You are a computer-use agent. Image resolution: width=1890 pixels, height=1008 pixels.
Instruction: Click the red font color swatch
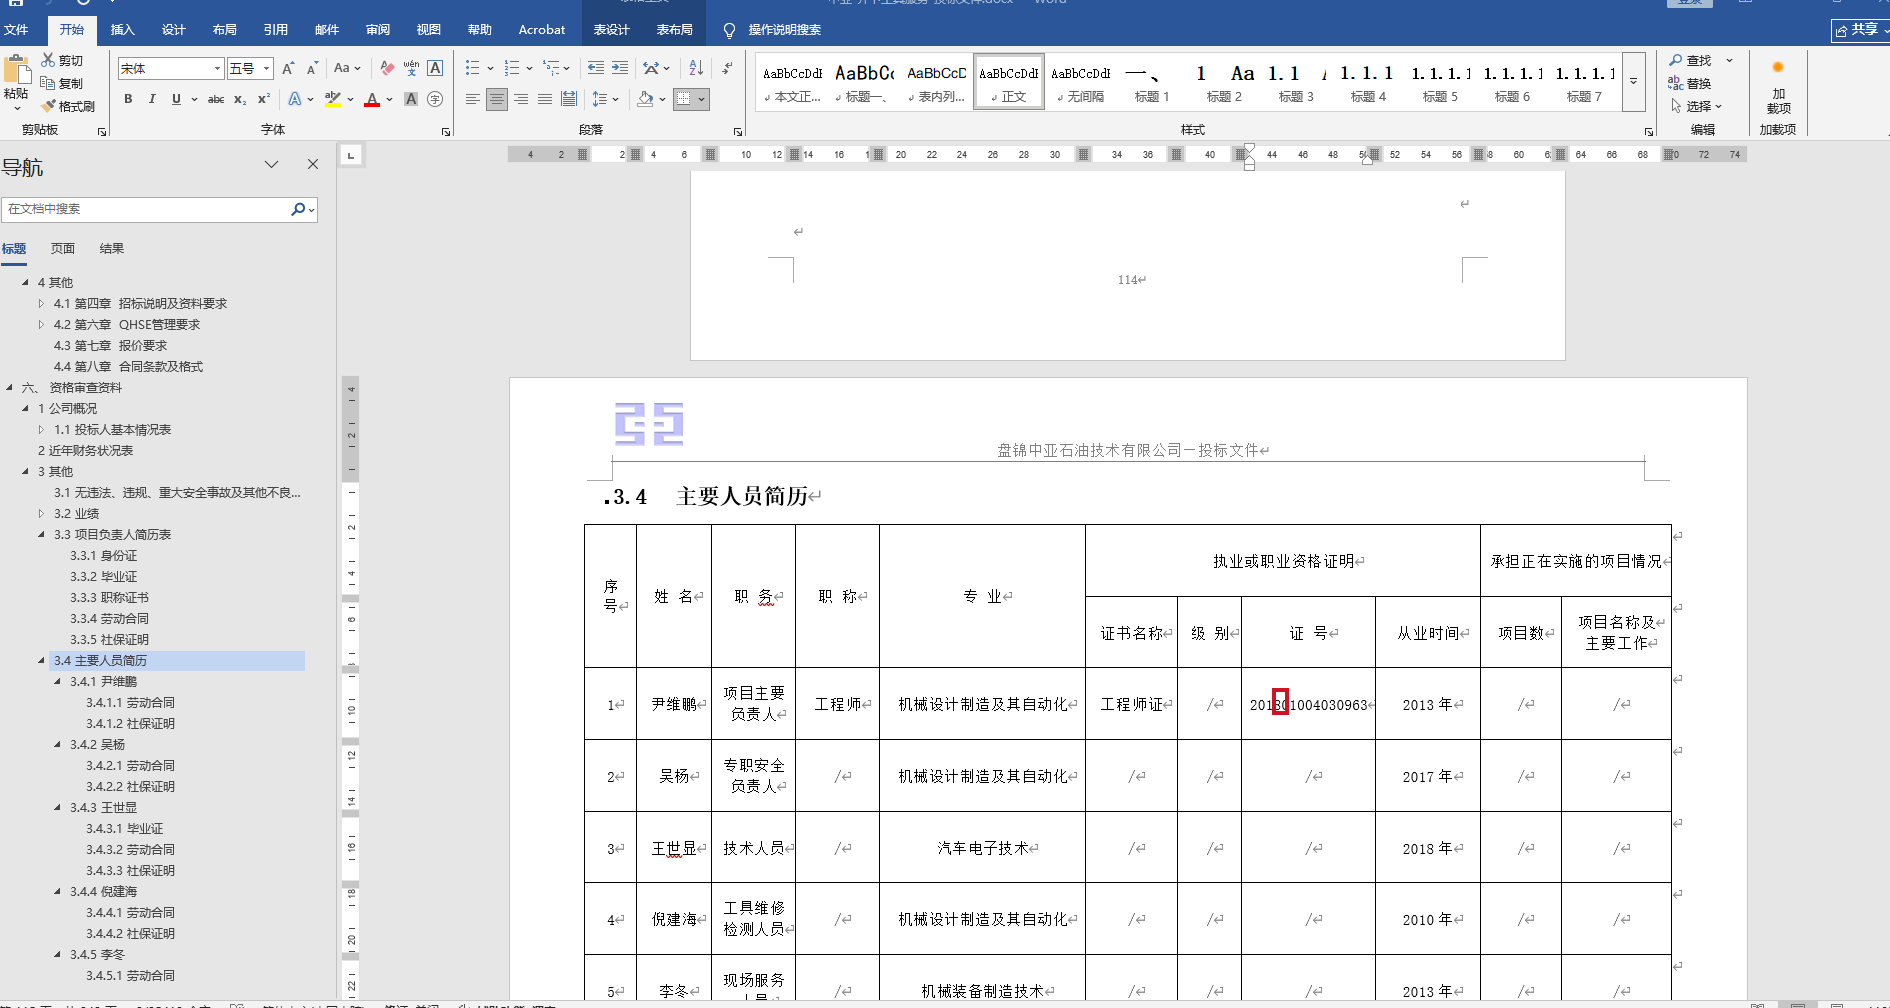pyautogui.click(x=372, y=99)
